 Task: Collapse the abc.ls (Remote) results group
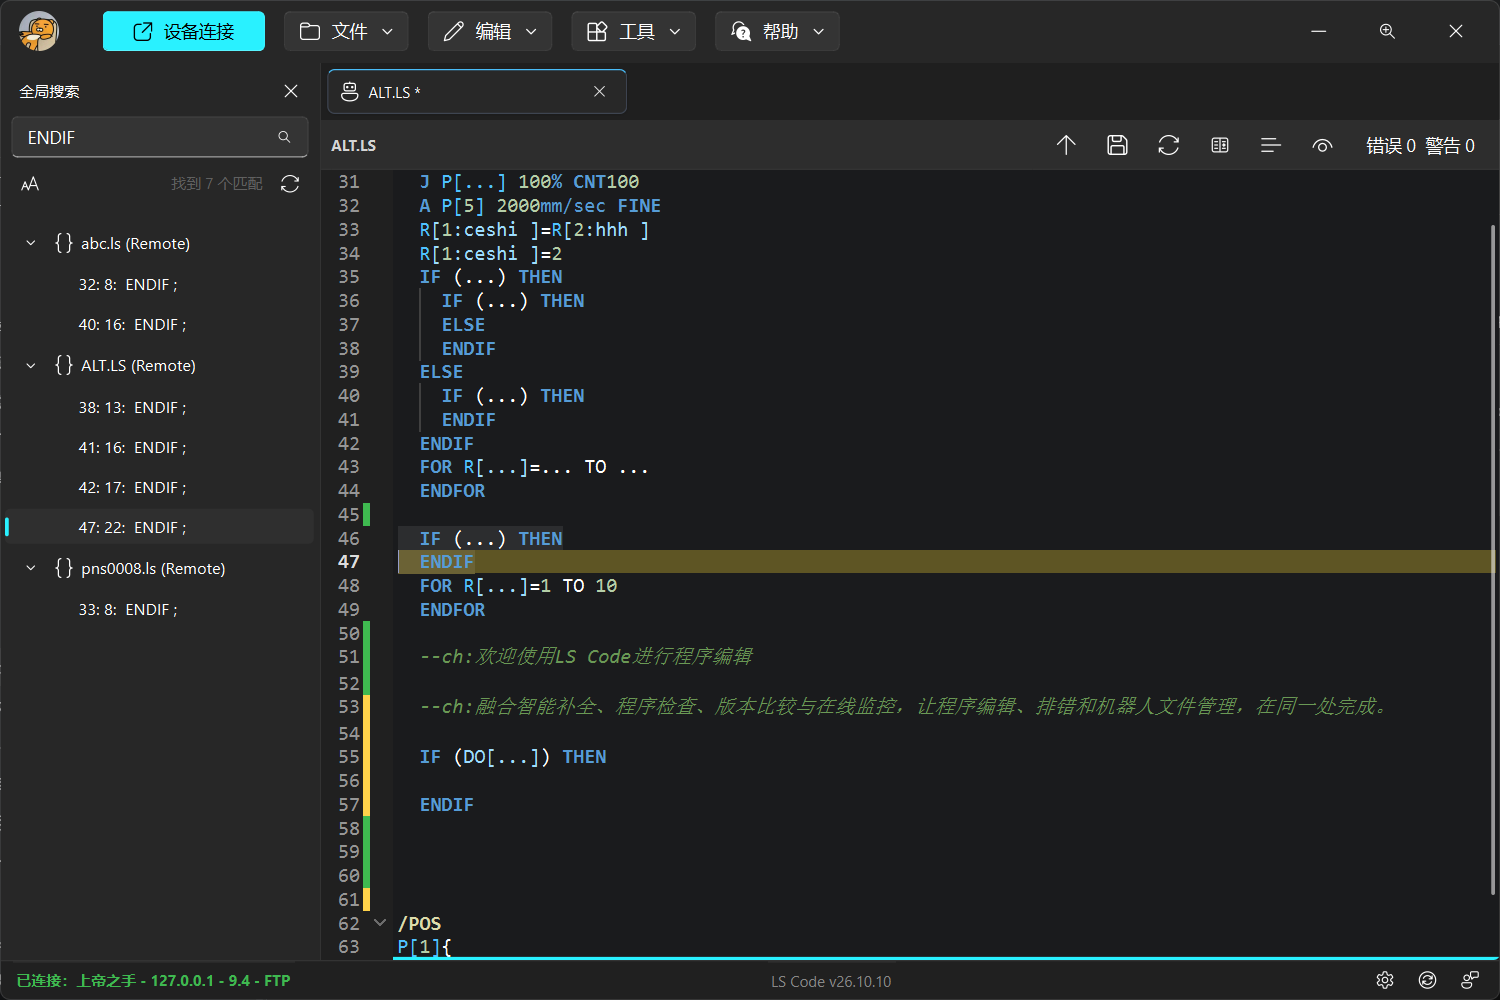point(30,243)
